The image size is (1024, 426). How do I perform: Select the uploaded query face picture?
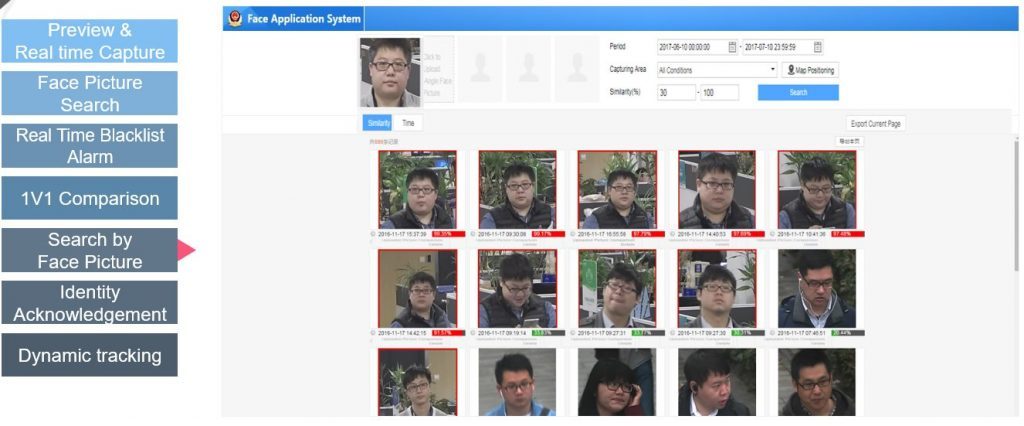(391, 72)
